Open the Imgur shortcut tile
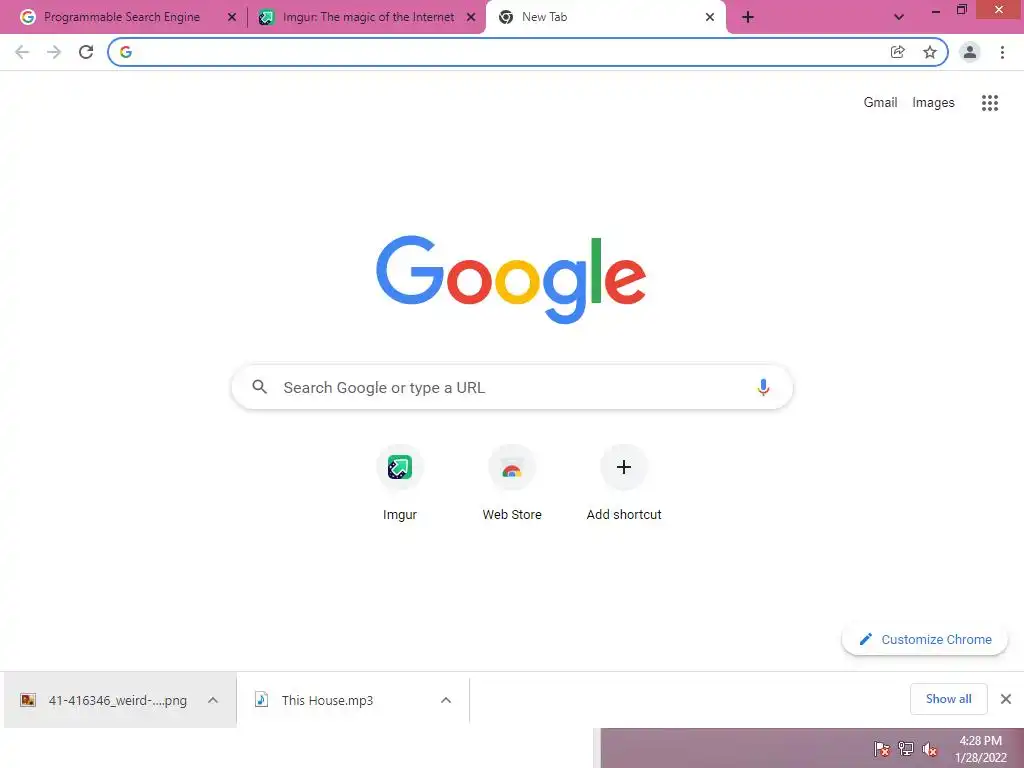The width and height of the screenshot is (1024, 768). click(x=400, y=483)
